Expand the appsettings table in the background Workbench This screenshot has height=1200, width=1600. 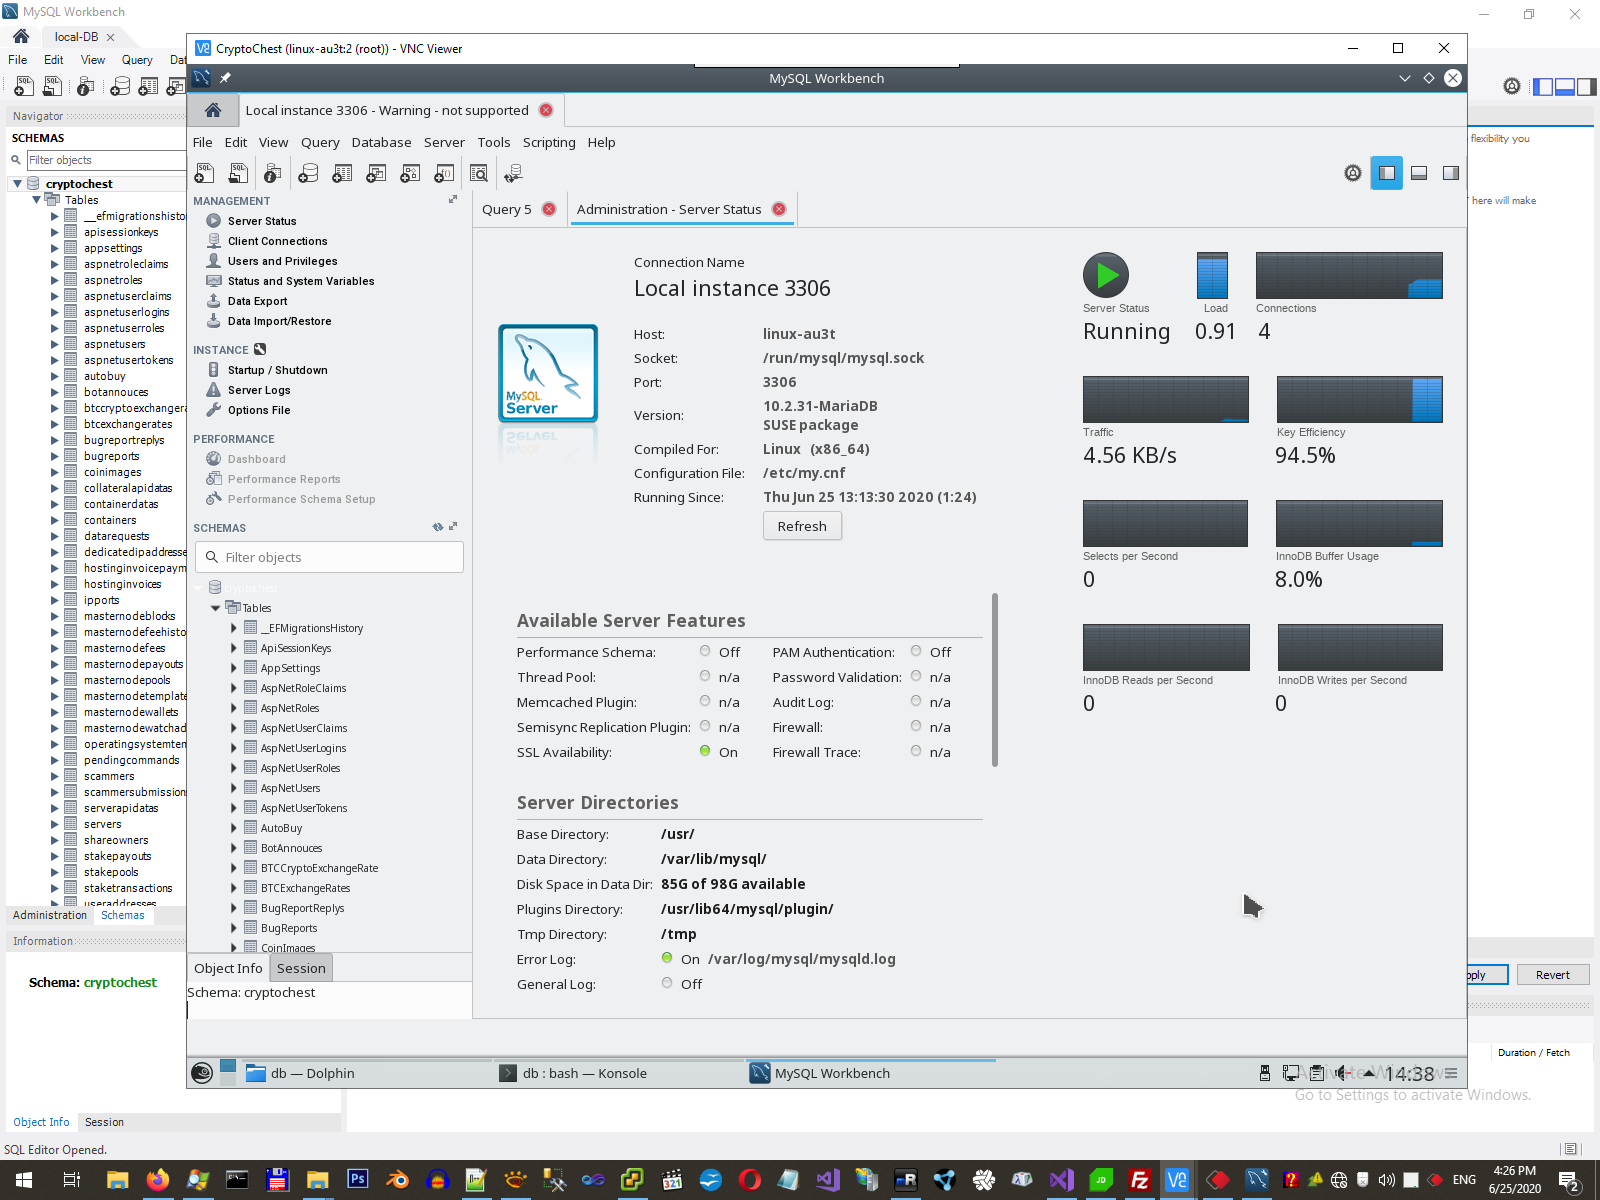click(55, 248)
